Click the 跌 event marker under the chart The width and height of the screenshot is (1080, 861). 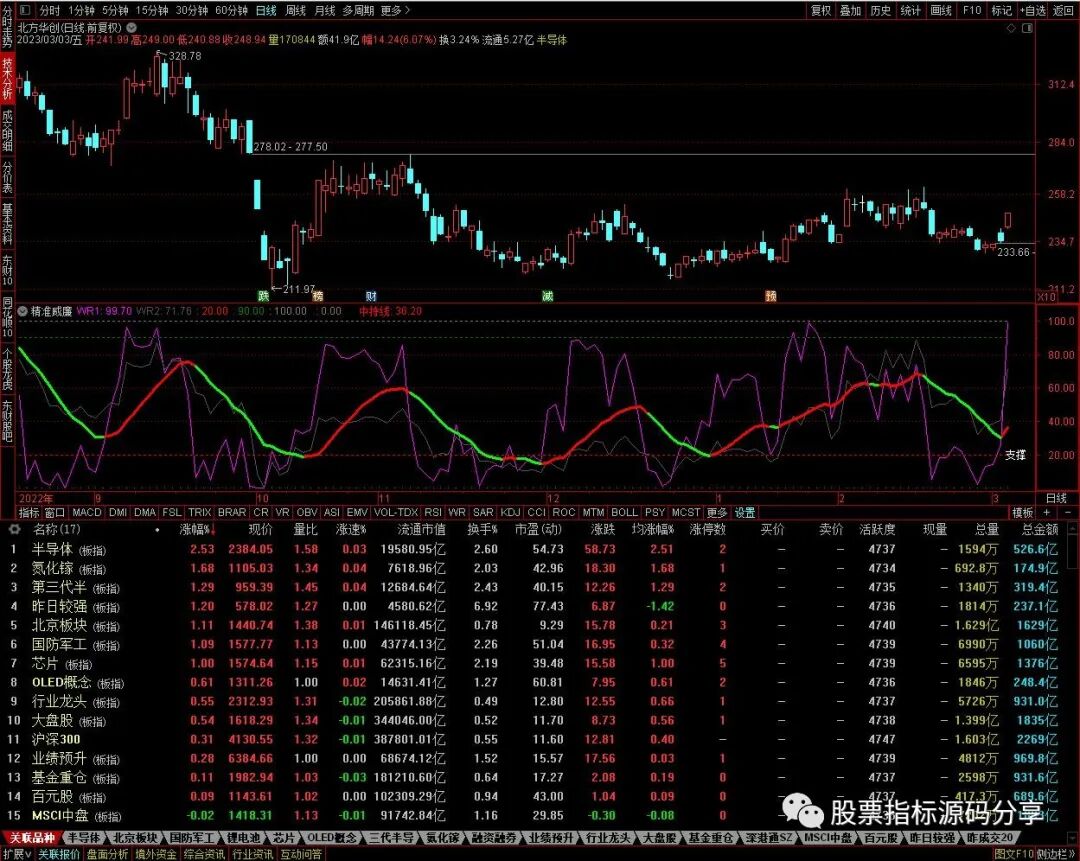pos(263,295)
